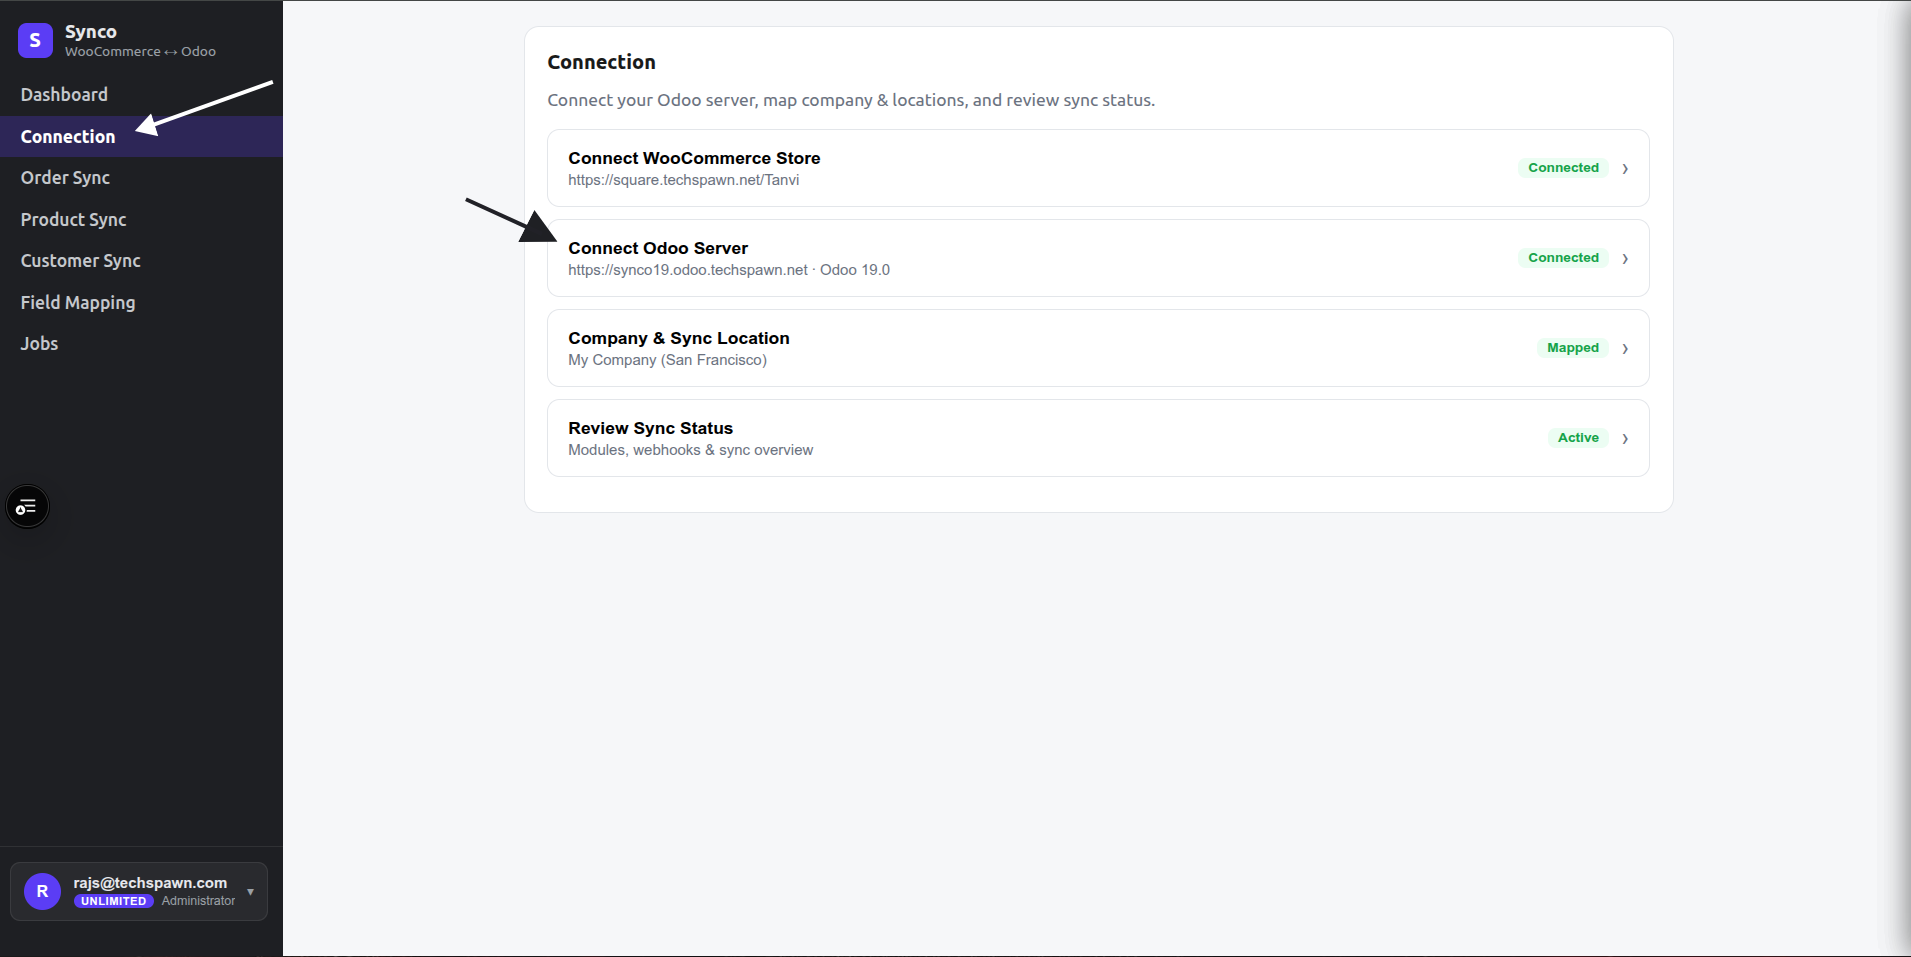Open the Company & Sync Location title

coord(679,338)
